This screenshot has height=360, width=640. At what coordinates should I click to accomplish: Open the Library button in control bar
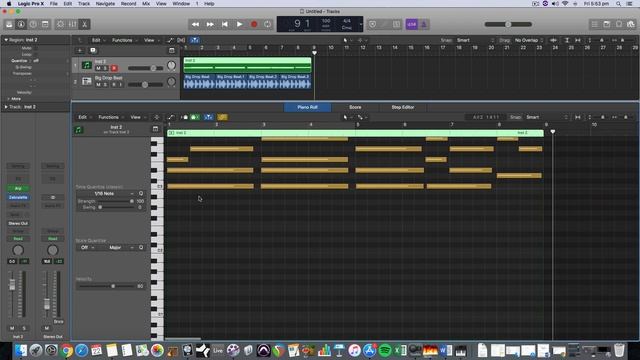[9, 24]
